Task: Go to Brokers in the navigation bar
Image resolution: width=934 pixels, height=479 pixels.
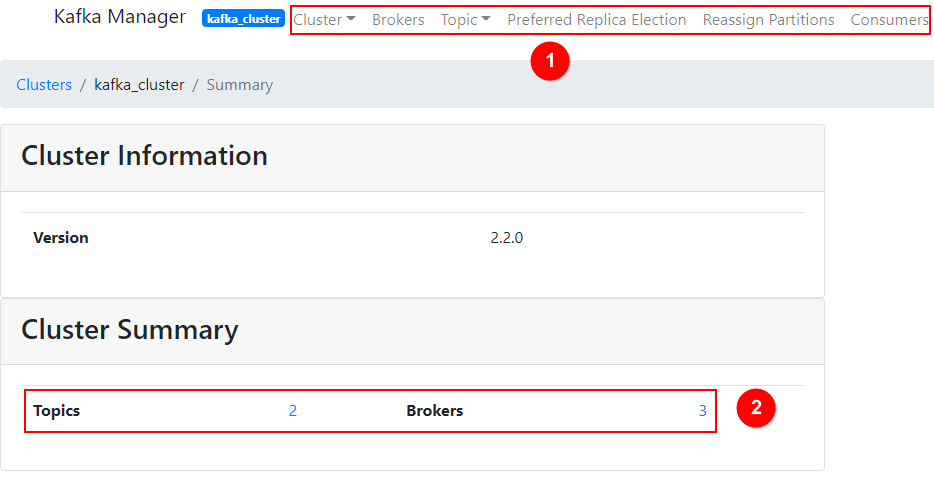Action: point(398,20)
